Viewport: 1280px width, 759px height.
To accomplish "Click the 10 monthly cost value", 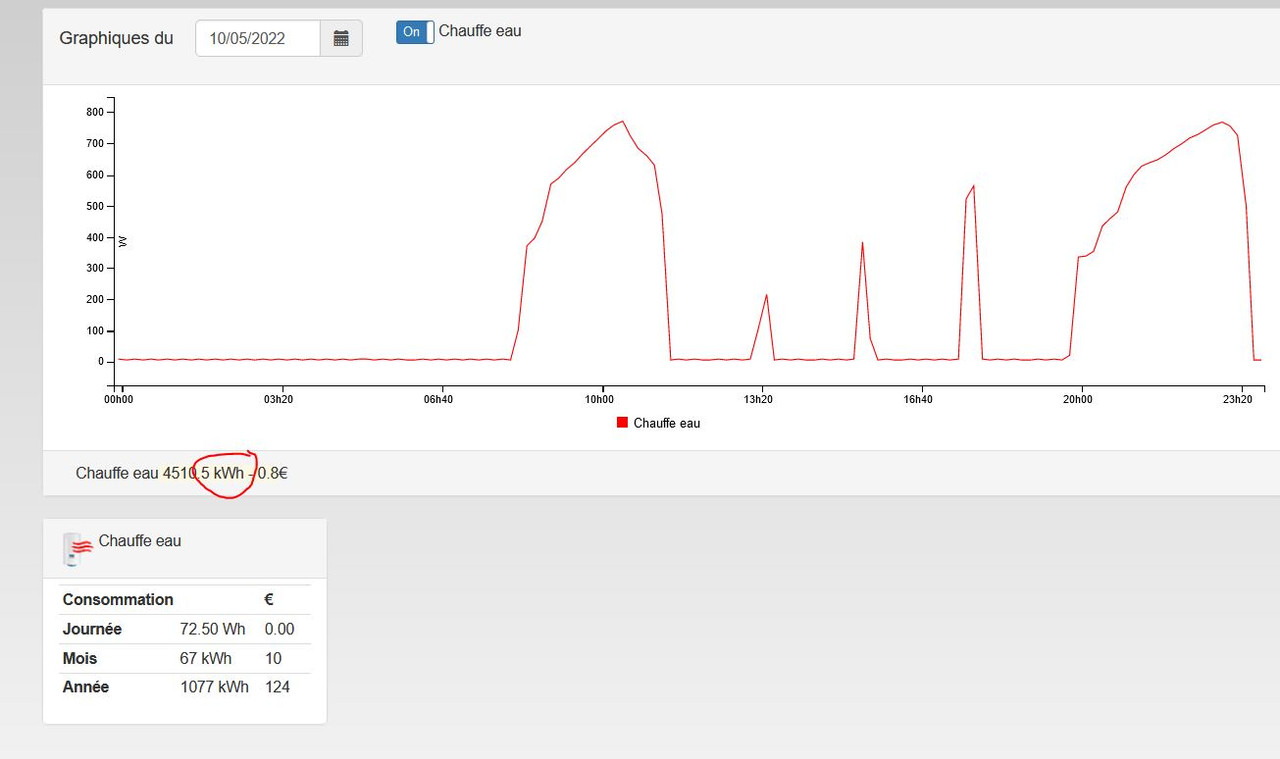I will pos(273,658).
